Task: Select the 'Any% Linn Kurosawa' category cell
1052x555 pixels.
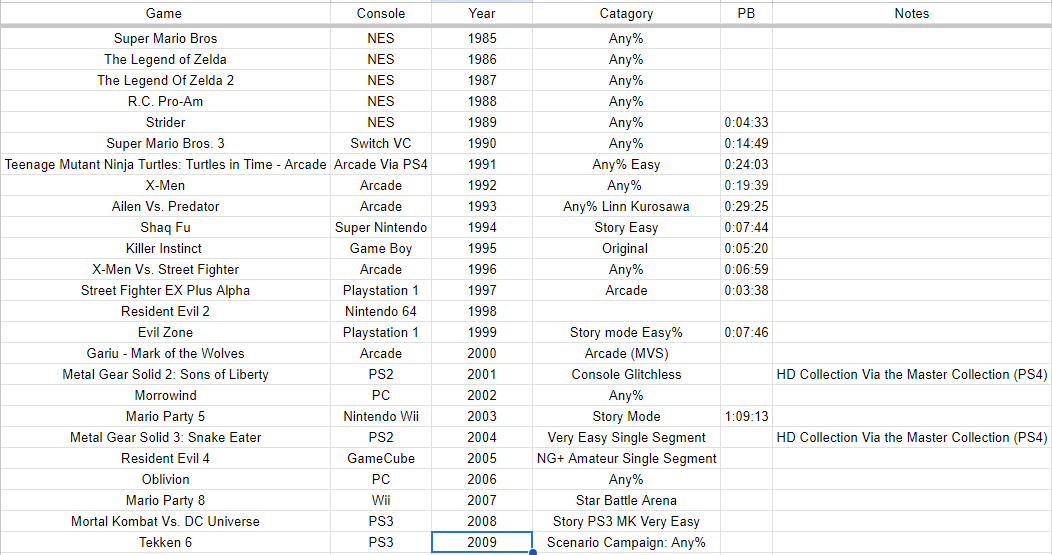Action: pos(626,207)
